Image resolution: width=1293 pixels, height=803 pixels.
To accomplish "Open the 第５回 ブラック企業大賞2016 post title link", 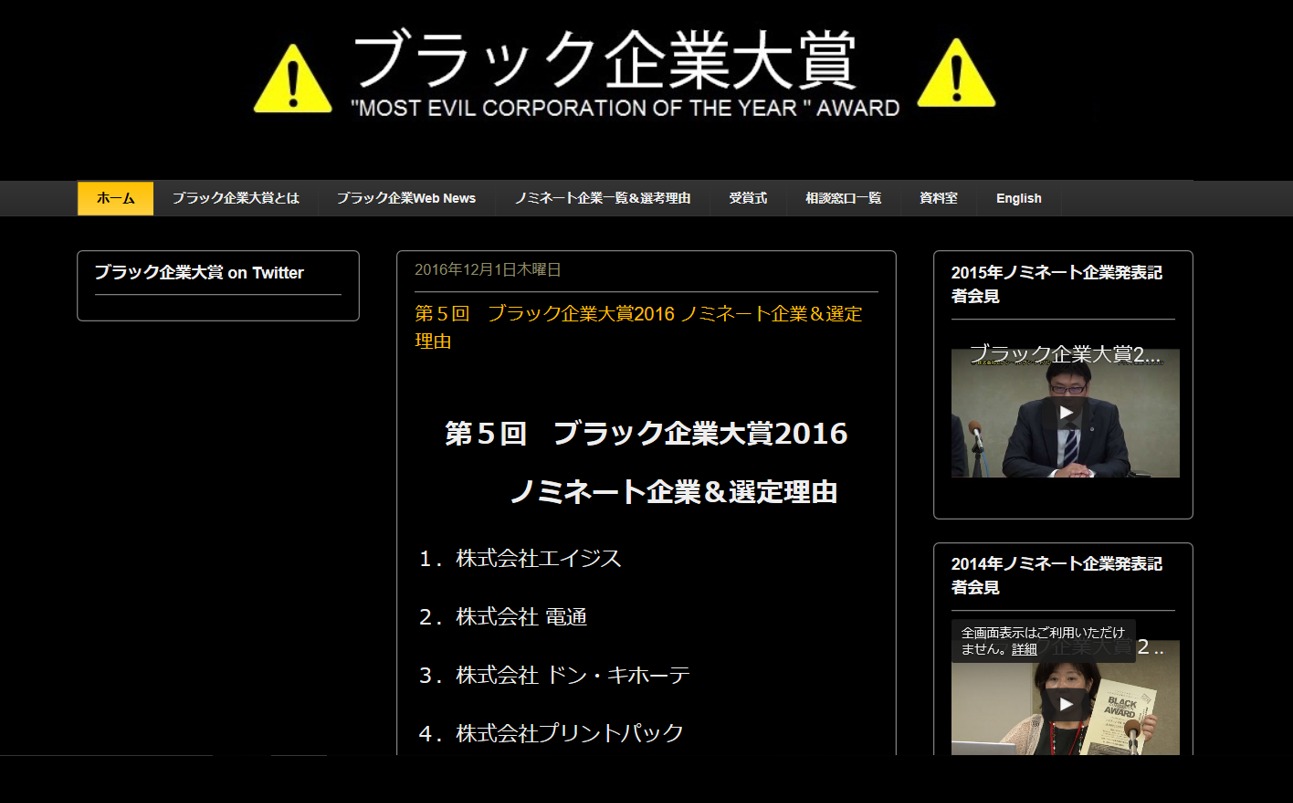I will tap(637, 327).
